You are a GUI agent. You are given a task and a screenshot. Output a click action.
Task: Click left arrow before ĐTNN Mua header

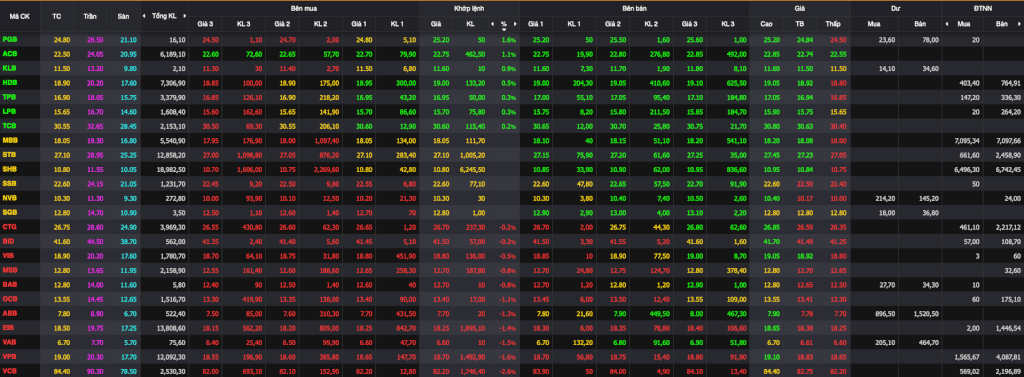[x=948, y=24]
